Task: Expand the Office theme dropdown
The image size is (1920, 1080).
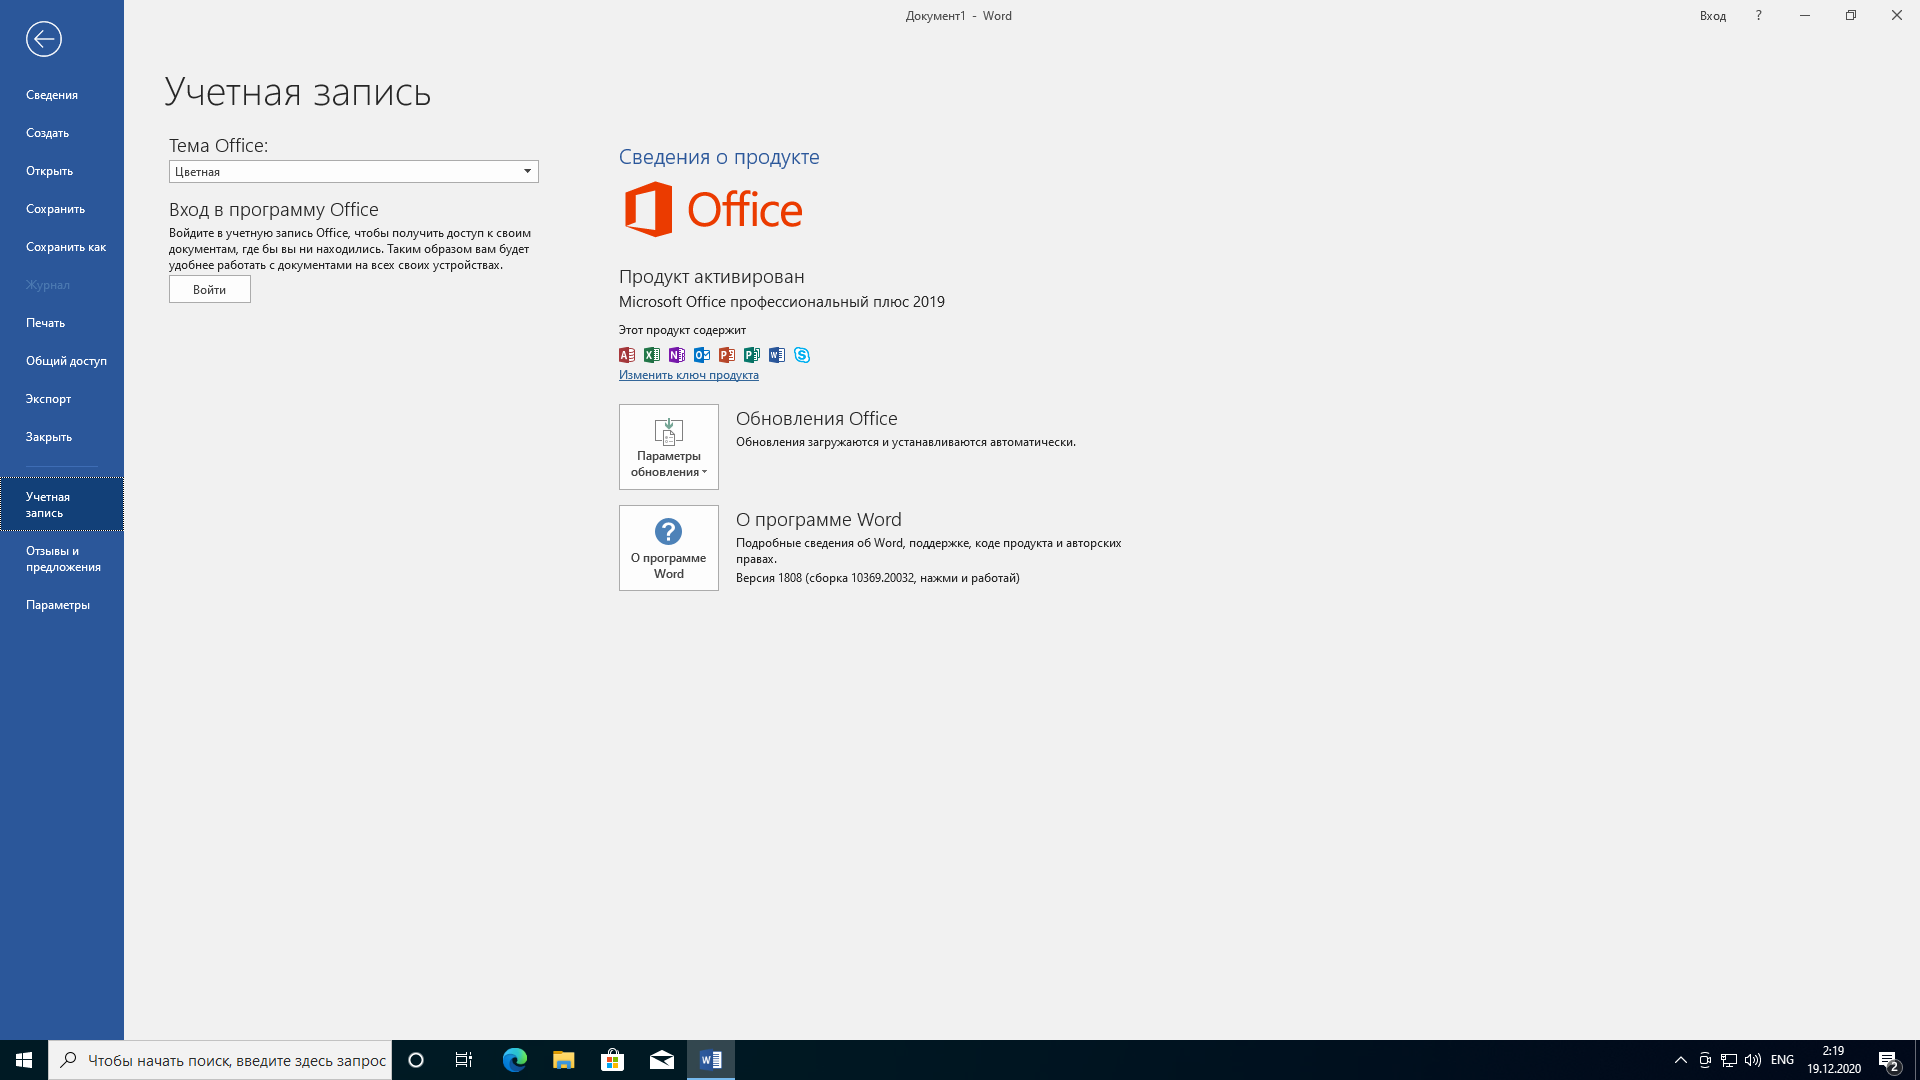Action: click(x=527, y=171)
